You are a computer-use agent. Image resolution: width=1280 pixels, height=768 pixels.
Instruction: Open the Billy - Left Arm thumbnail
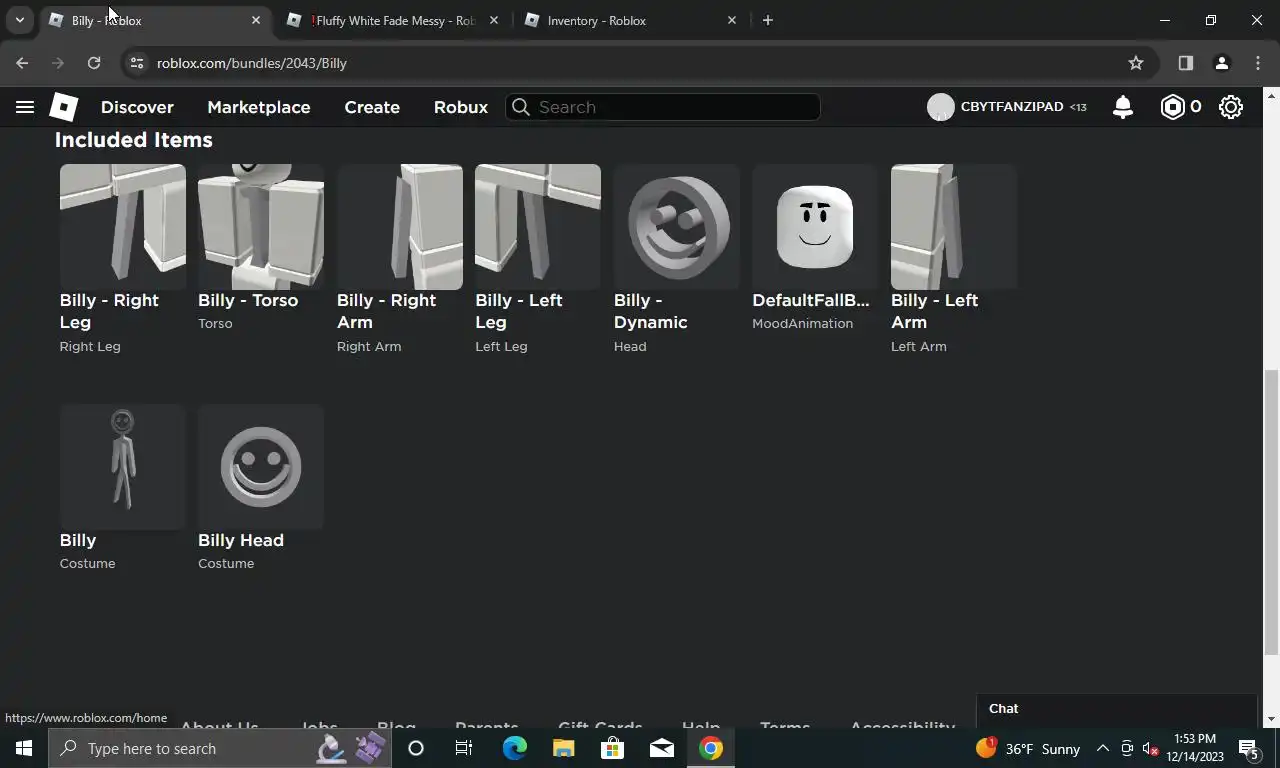pyautogui.click(x=954, y=227)
